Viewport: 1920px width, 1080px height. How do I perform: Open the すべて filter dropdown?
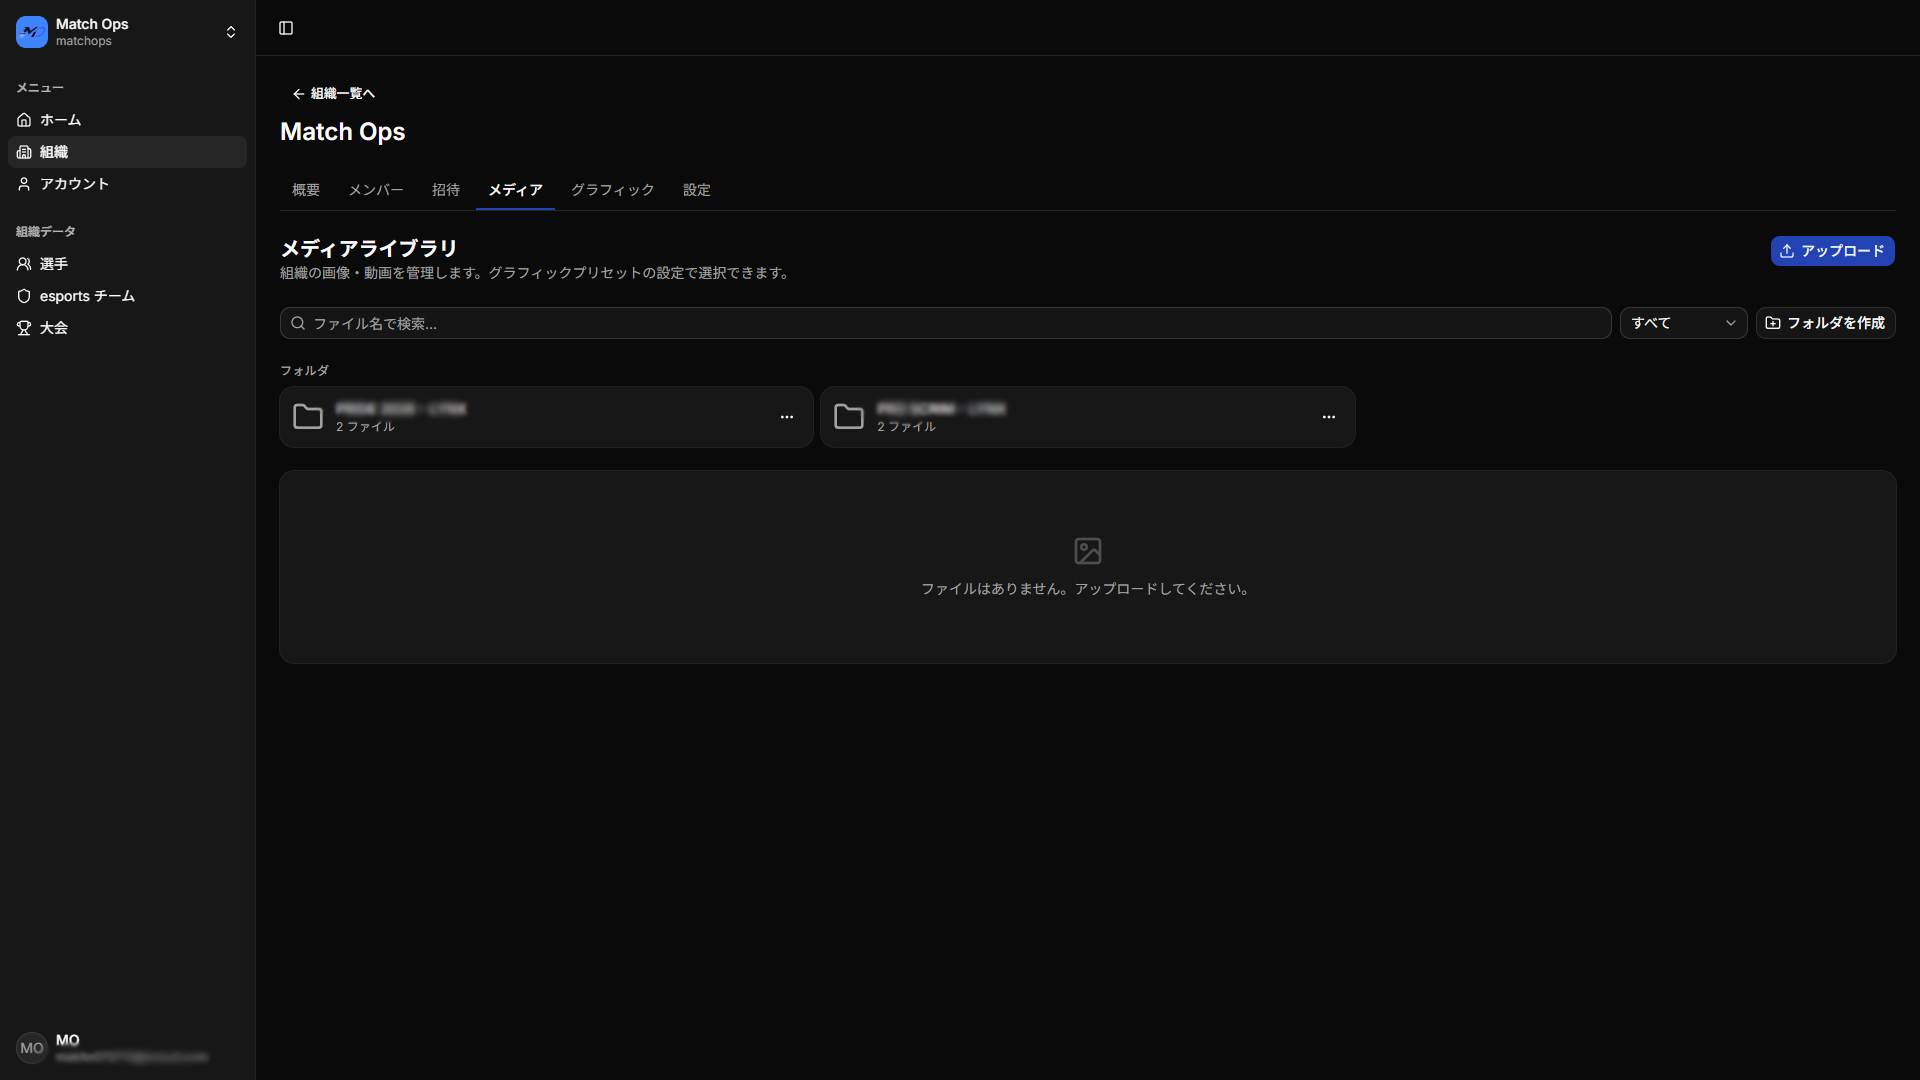click(x=1683, y=323)
